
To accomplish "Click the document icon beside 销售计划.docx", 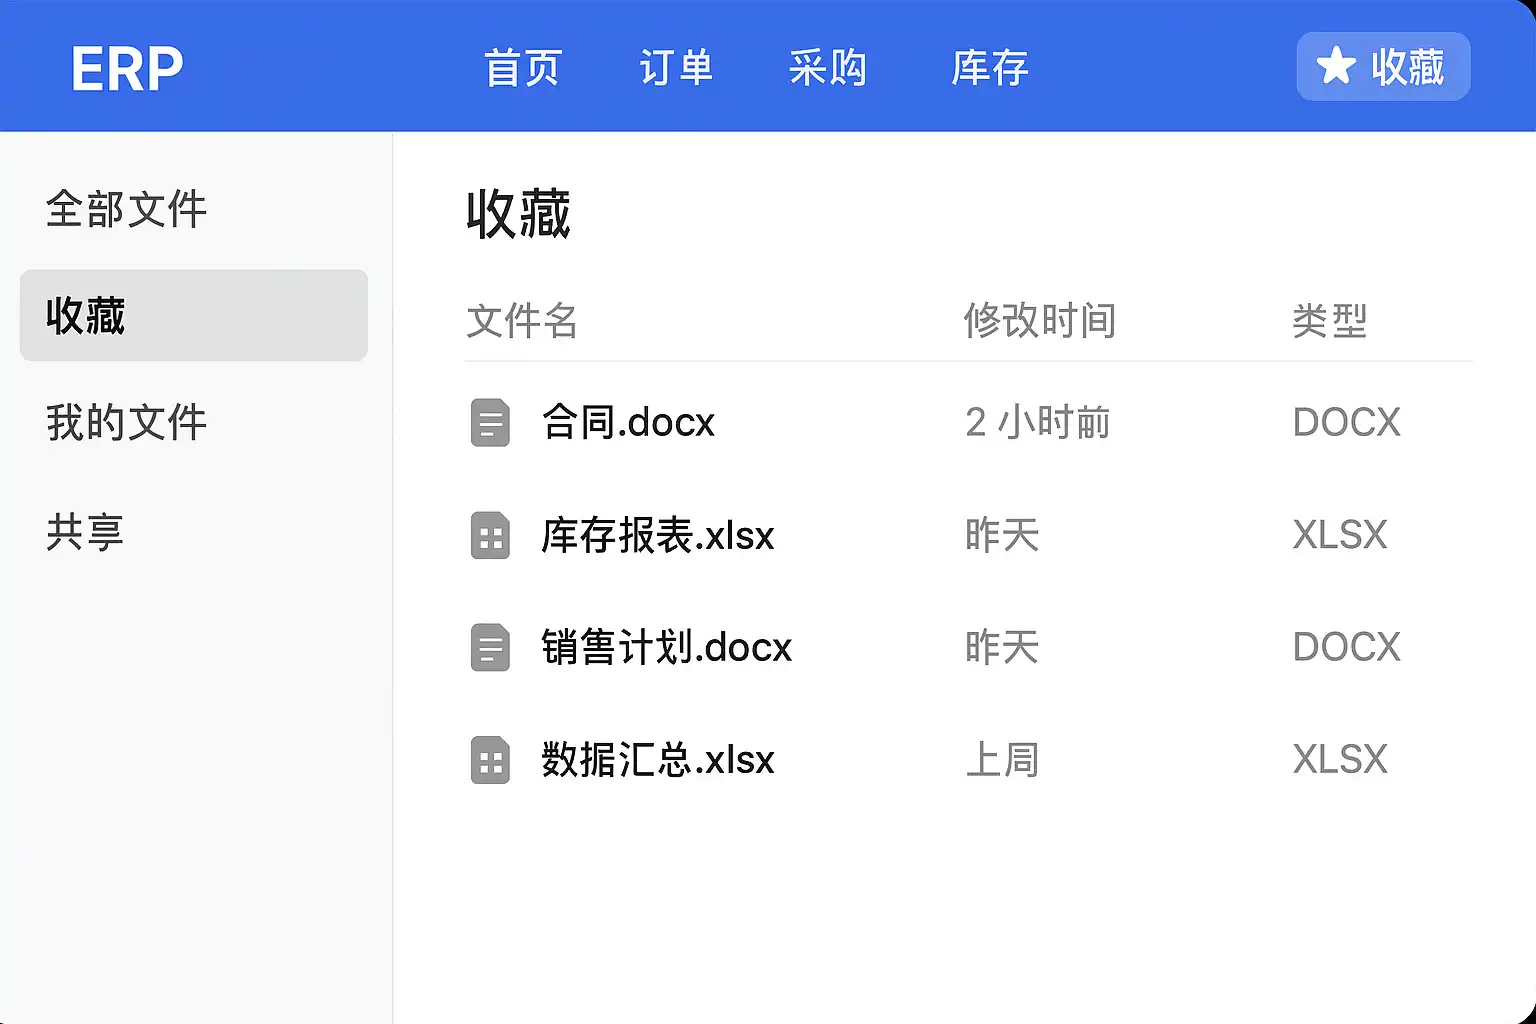I will point(490,648).
